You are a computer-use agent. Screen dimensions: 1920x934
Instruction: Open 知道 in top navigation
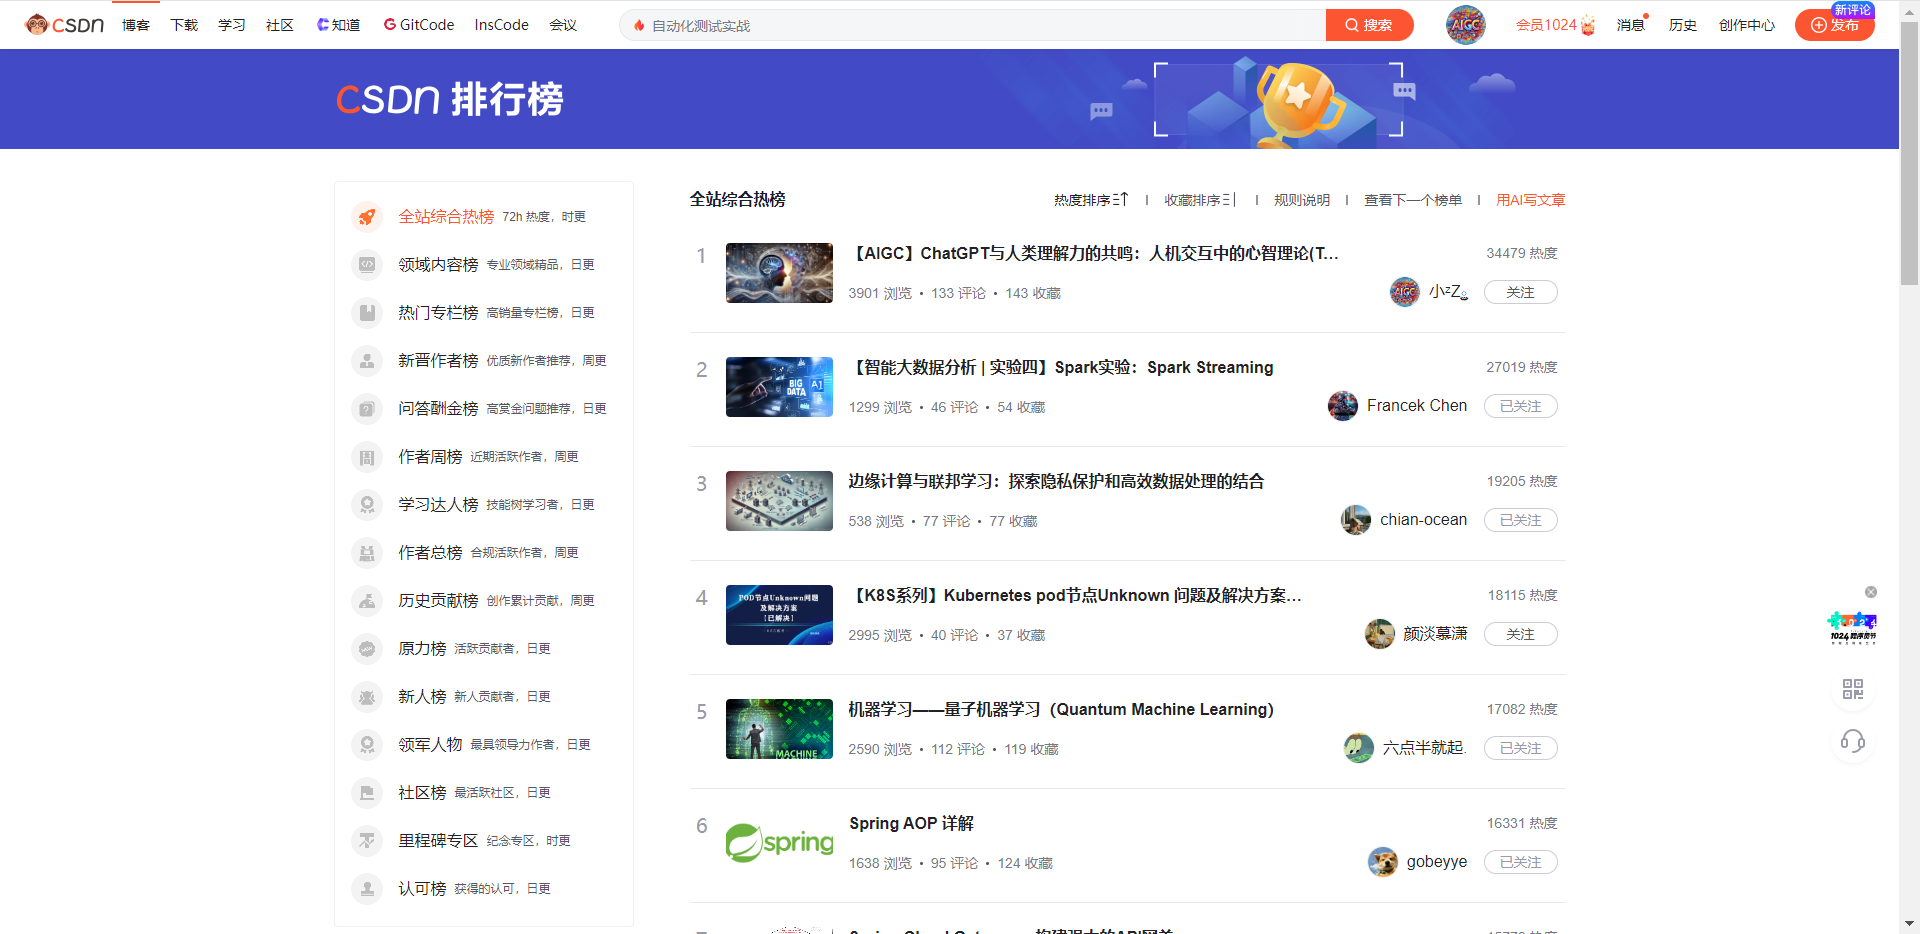coord(338,25)
